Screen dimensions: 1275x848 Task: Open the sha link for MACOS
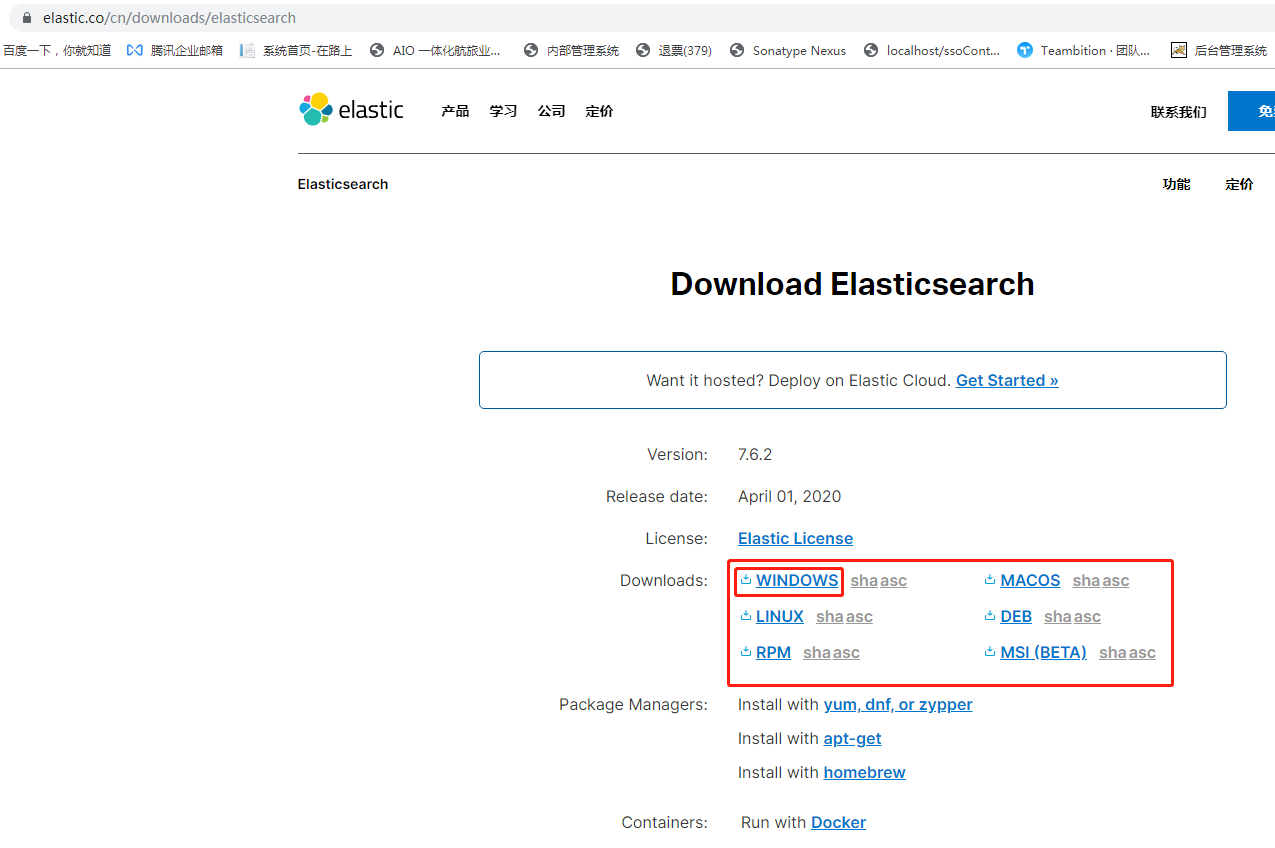pyautogui.click(x=1086, y=580)
